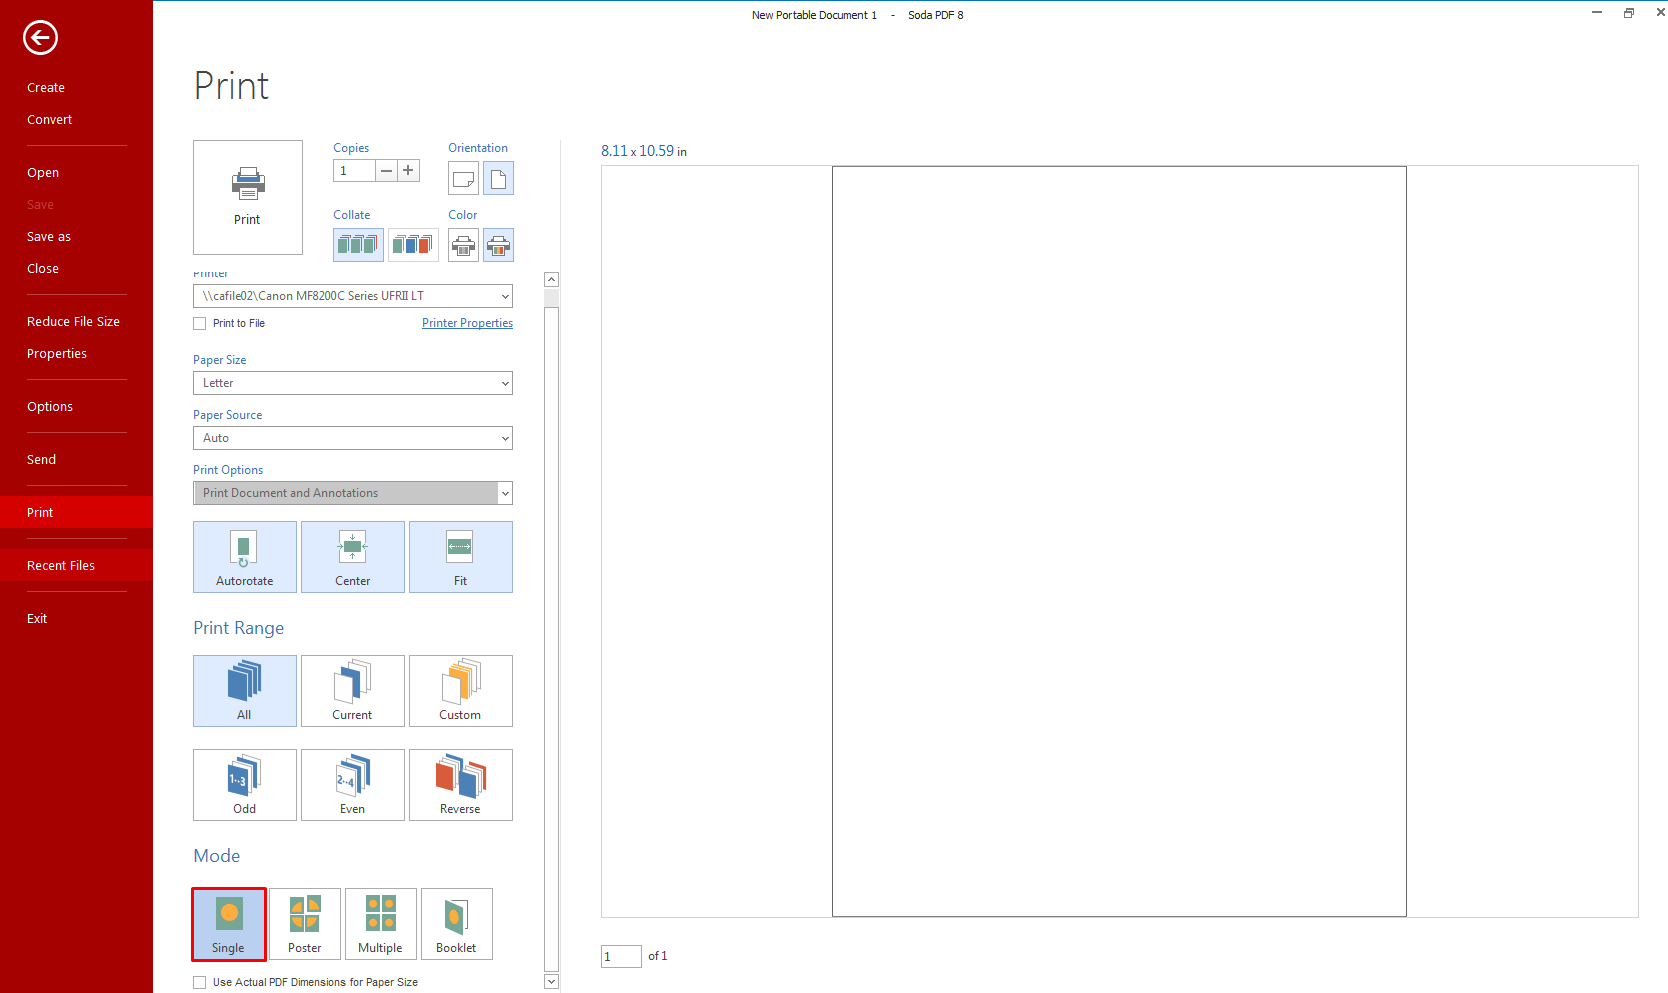
Task: Select Reverse print range option
Action: click(x=460, y=785)
